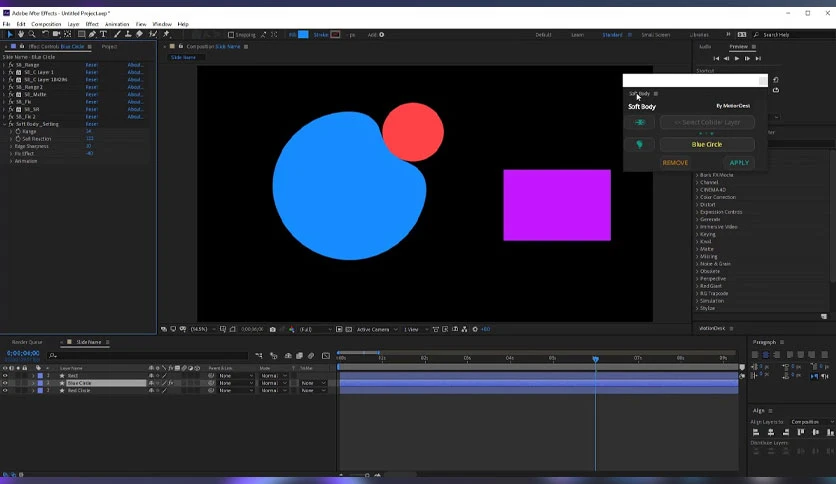
Task: Click the show channel color icon in viewer
Action: [x=292, y=329]
